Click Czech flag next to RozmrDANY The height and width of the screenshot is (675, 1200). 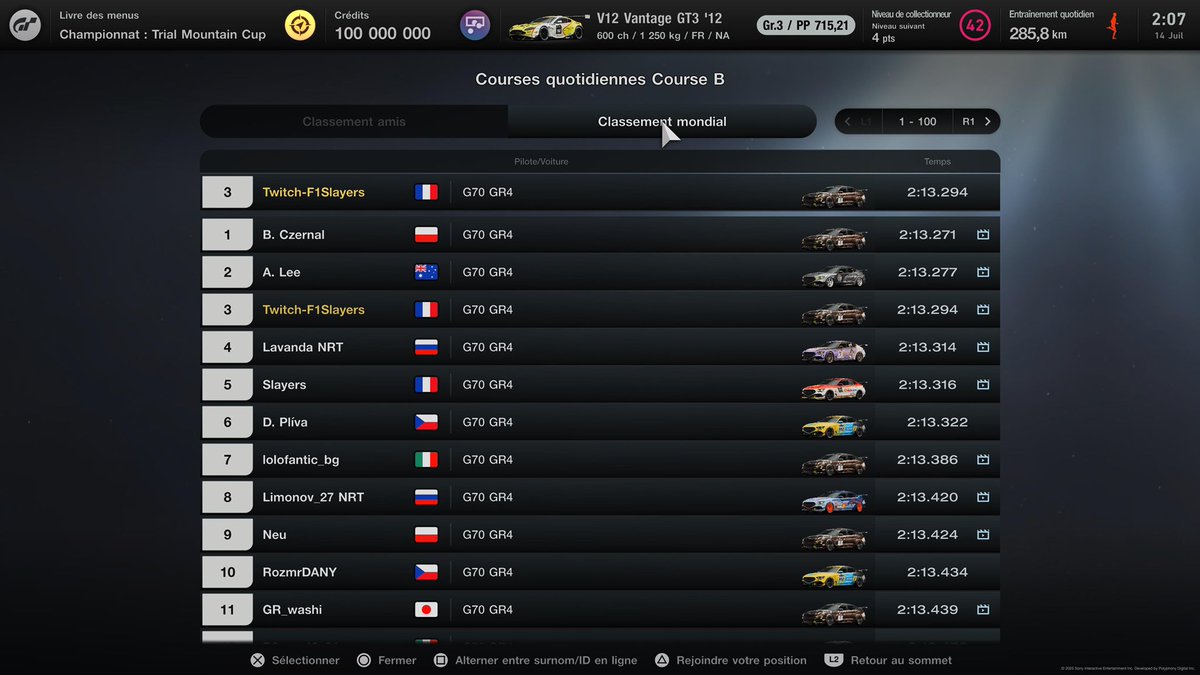click(426, 572)
